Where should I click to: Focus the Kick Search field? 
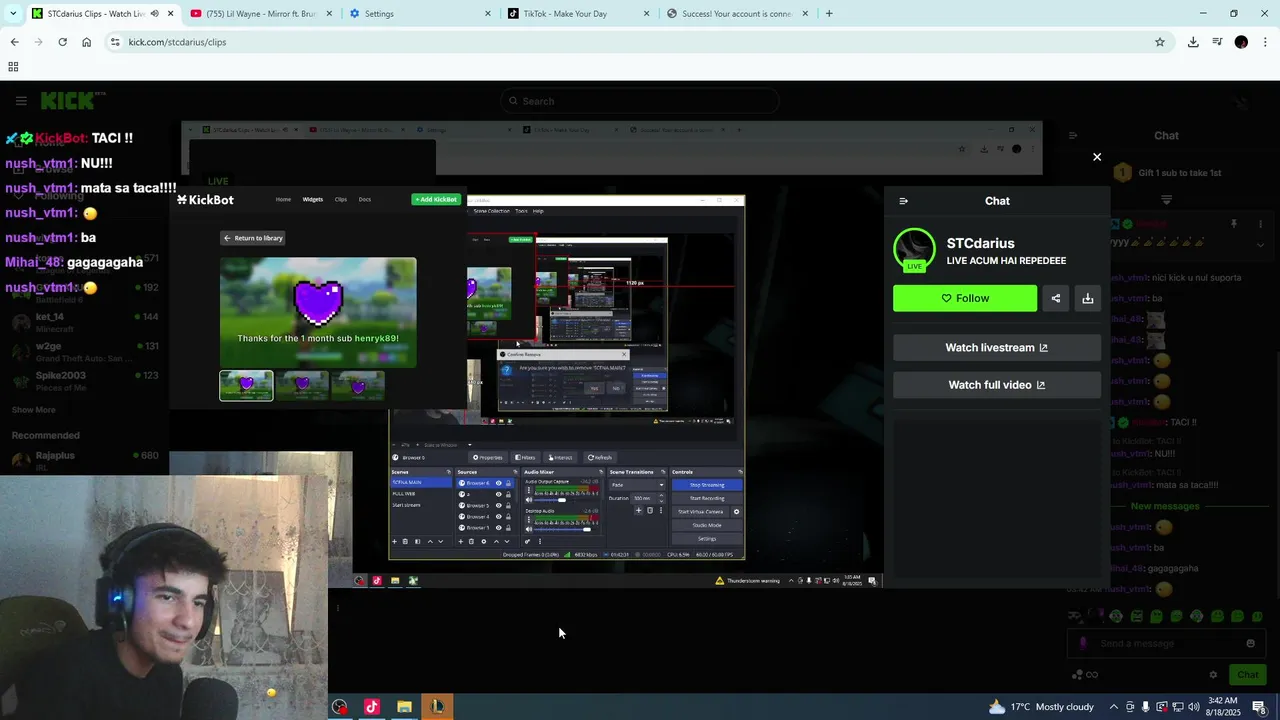(x=640, y=101)
